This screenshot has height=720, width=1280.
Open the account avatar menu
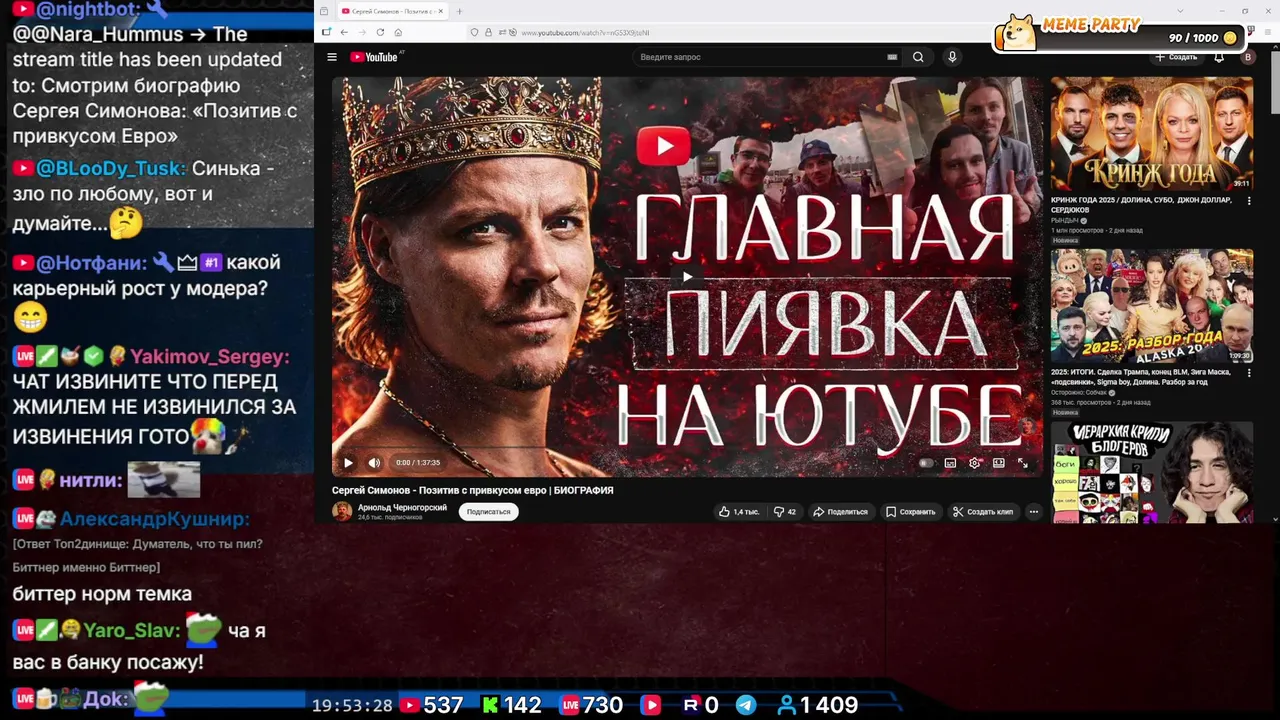pyautogui.click(x=1247, y=57)
